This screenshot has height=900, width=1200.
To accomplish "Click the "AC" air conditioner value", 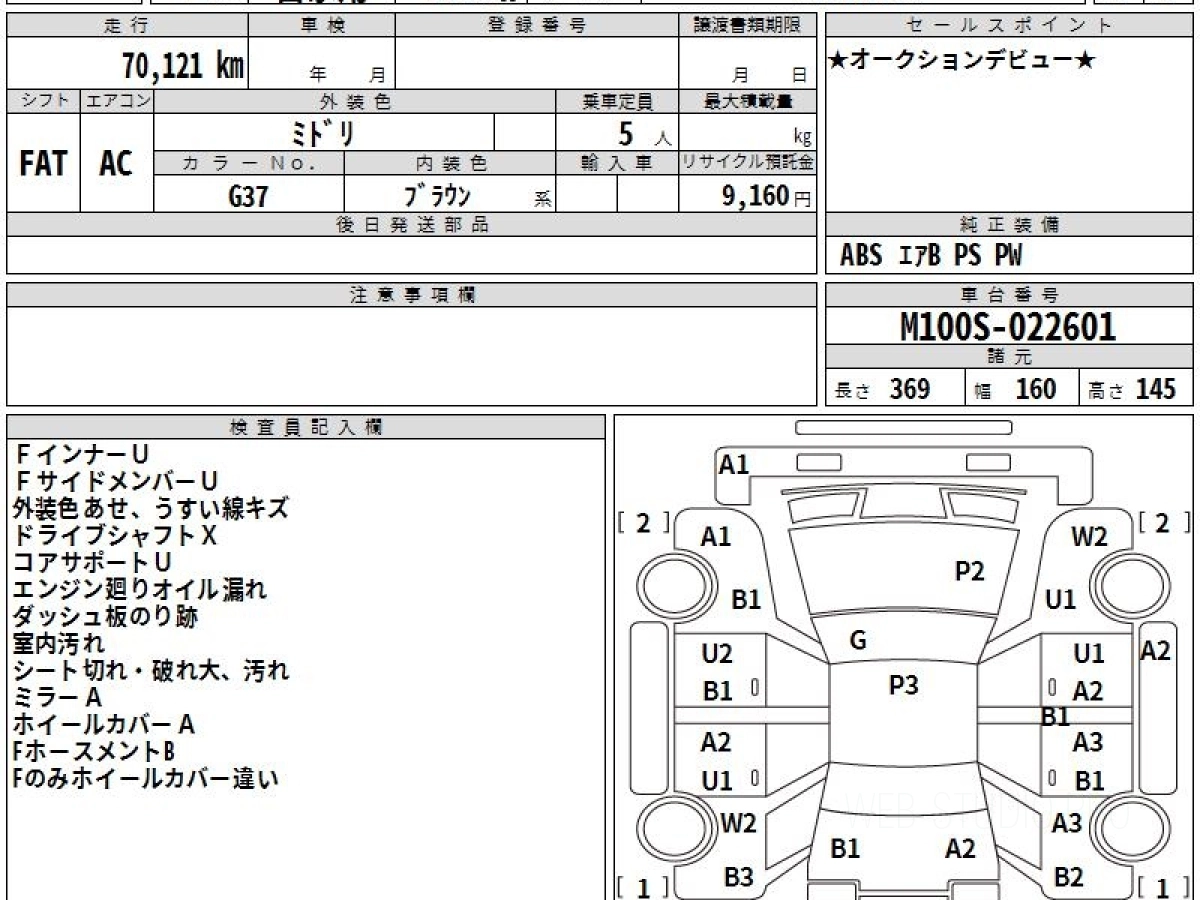I will pyautogui.click(x=116, y=164).
